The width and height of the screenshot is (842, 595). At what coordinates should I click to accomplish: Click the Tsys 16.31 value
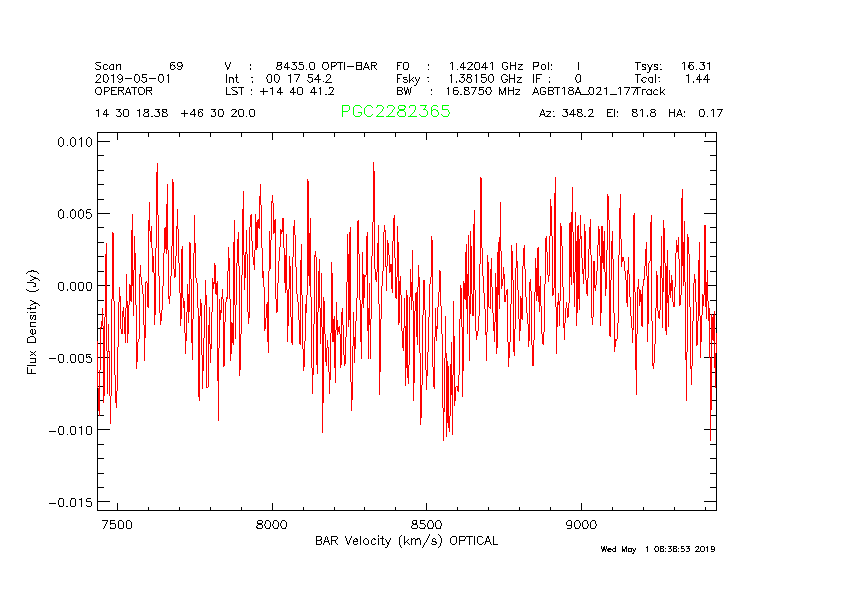coord(672,66)
